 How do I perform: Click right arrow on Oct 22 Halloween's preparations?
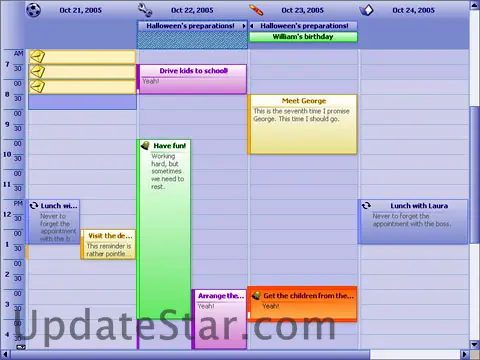244,26
